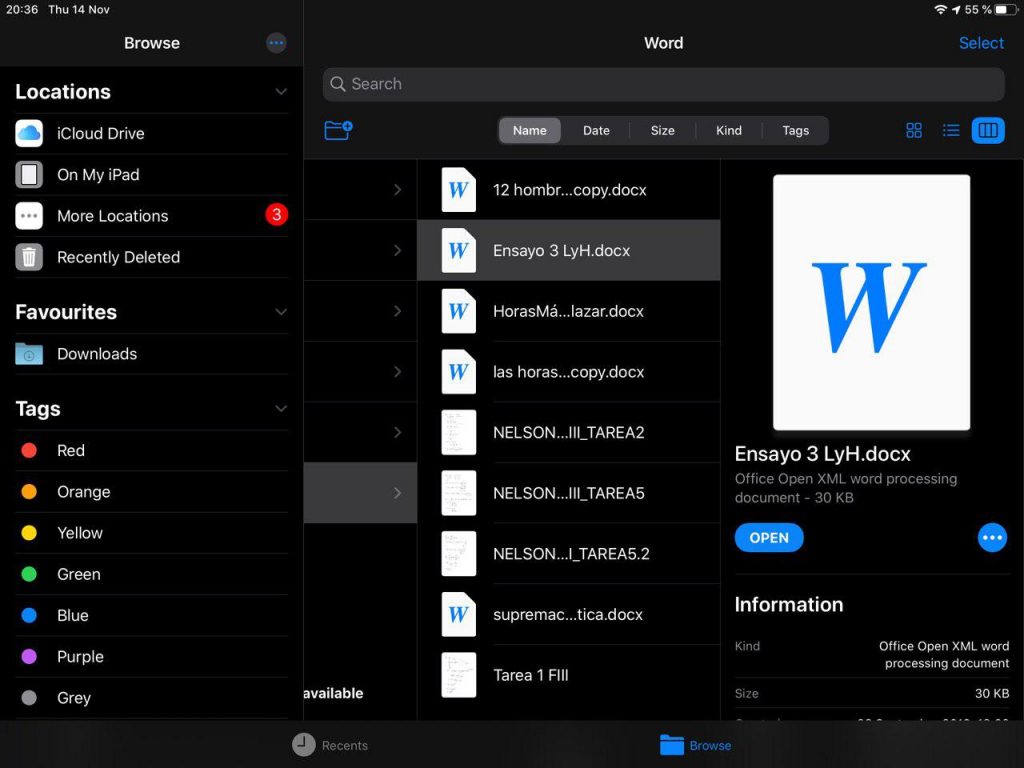Tap the Search field
1024x768 pixels.
663,84
